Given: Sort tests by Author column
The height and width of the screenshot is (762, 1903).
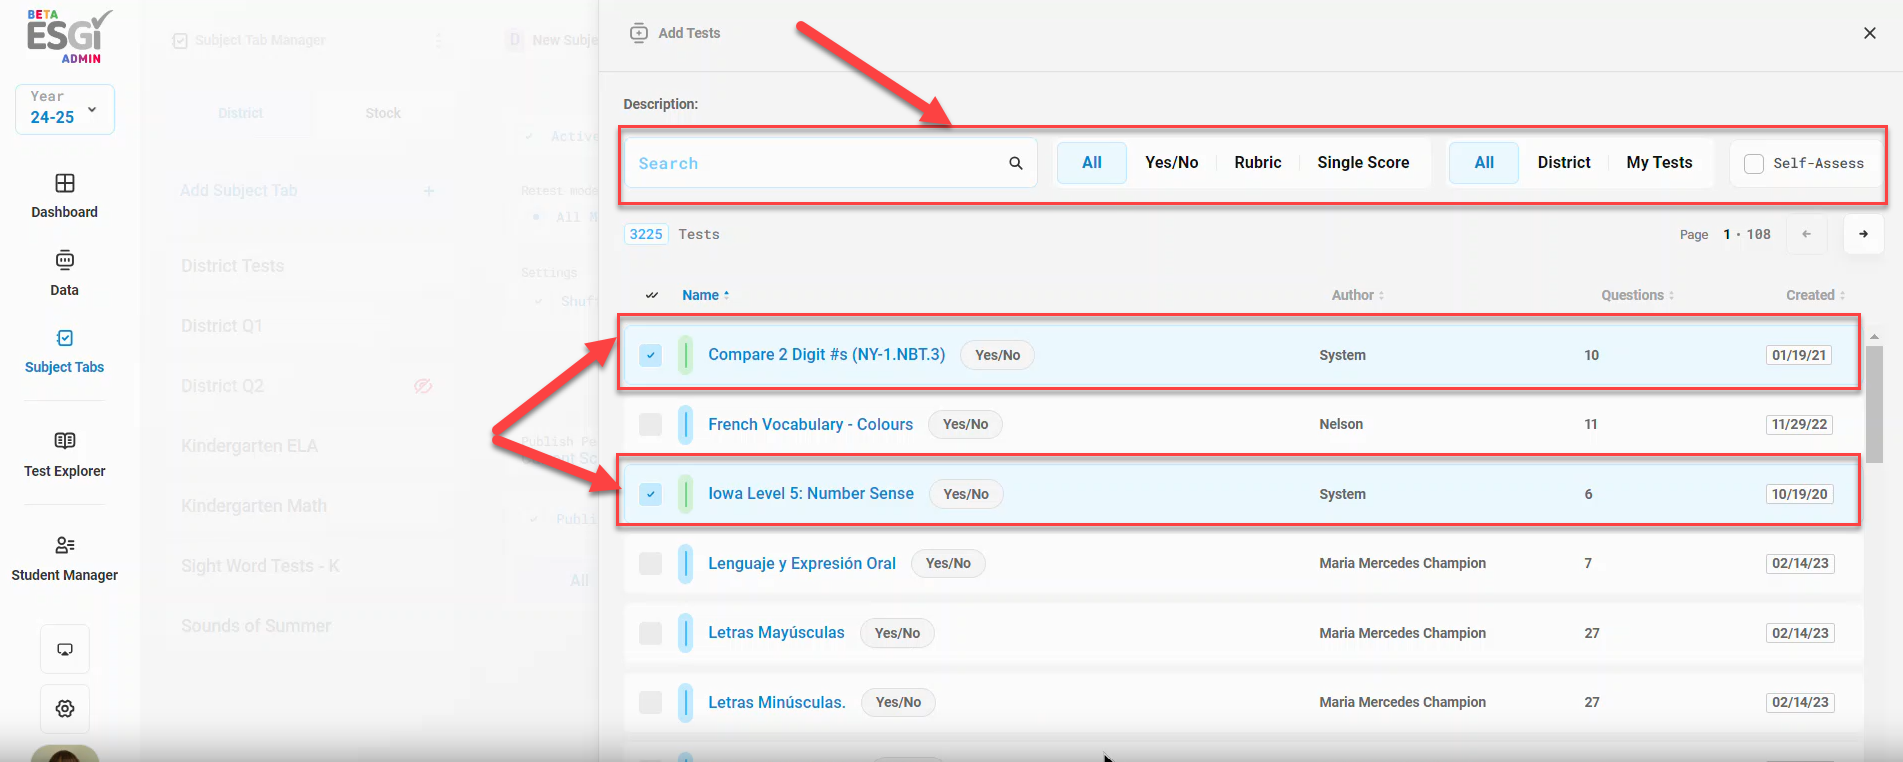Looking at the screenshot, I should (x=1357, y=295).
